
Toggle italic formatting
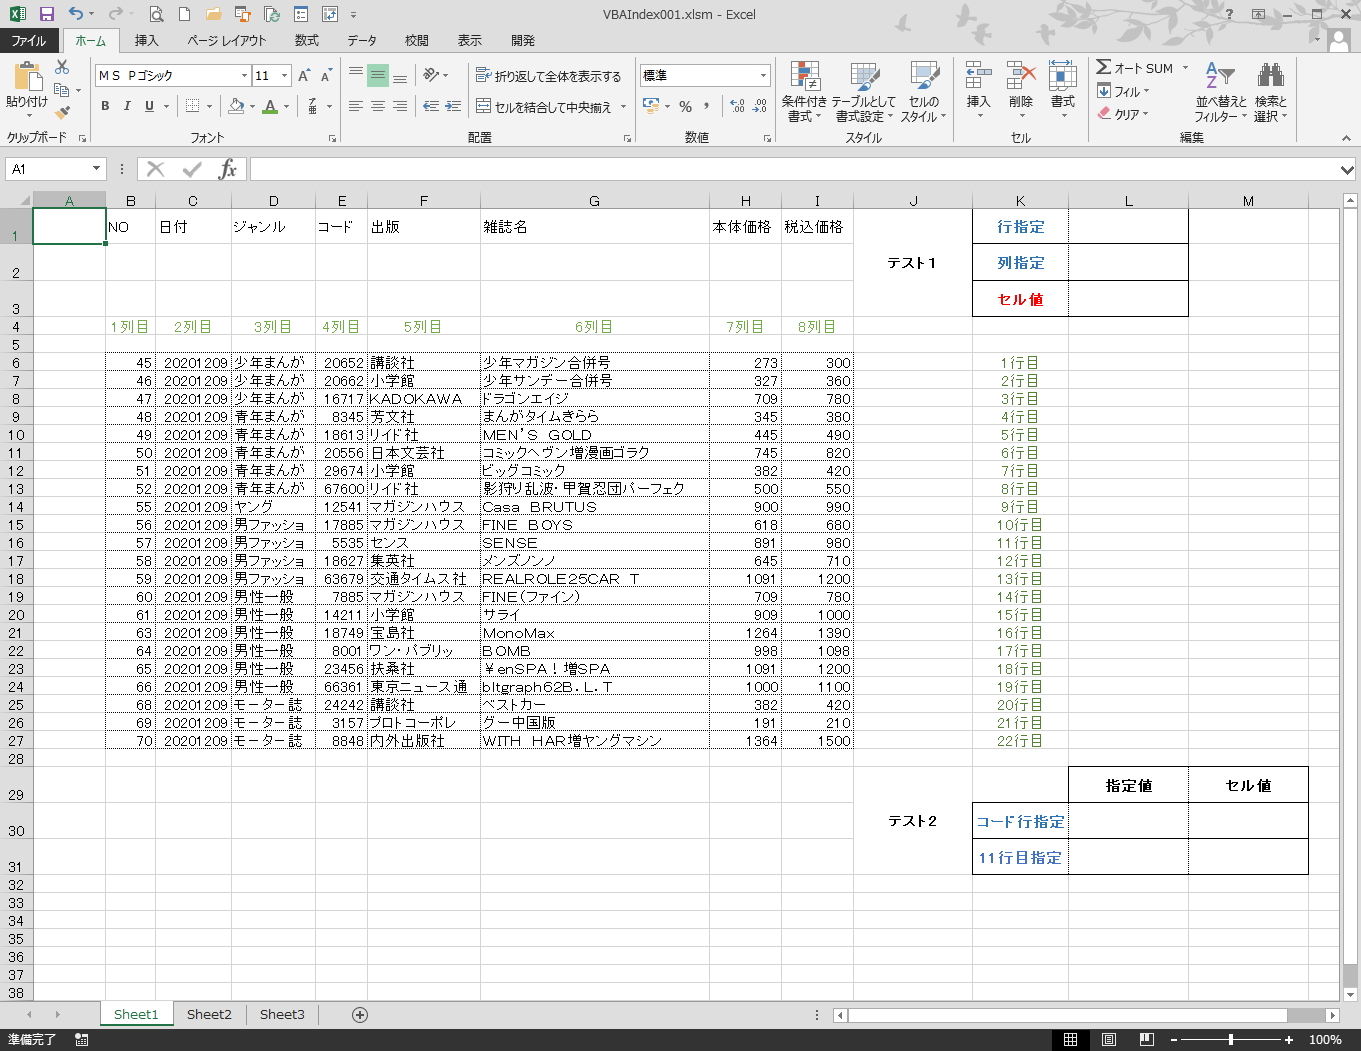pos(127,106)
